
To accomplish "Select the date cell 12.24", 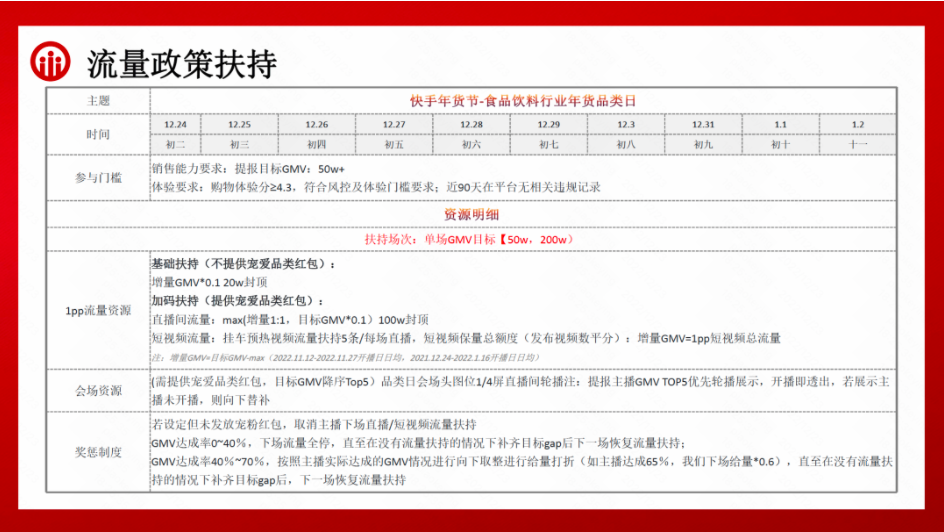I will (175, 125).
